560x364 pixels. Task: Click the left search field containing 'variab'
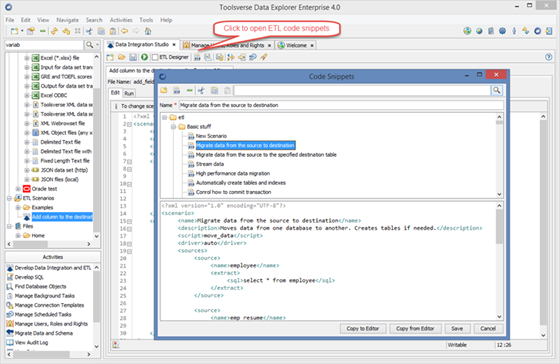[x=44, y=45]
